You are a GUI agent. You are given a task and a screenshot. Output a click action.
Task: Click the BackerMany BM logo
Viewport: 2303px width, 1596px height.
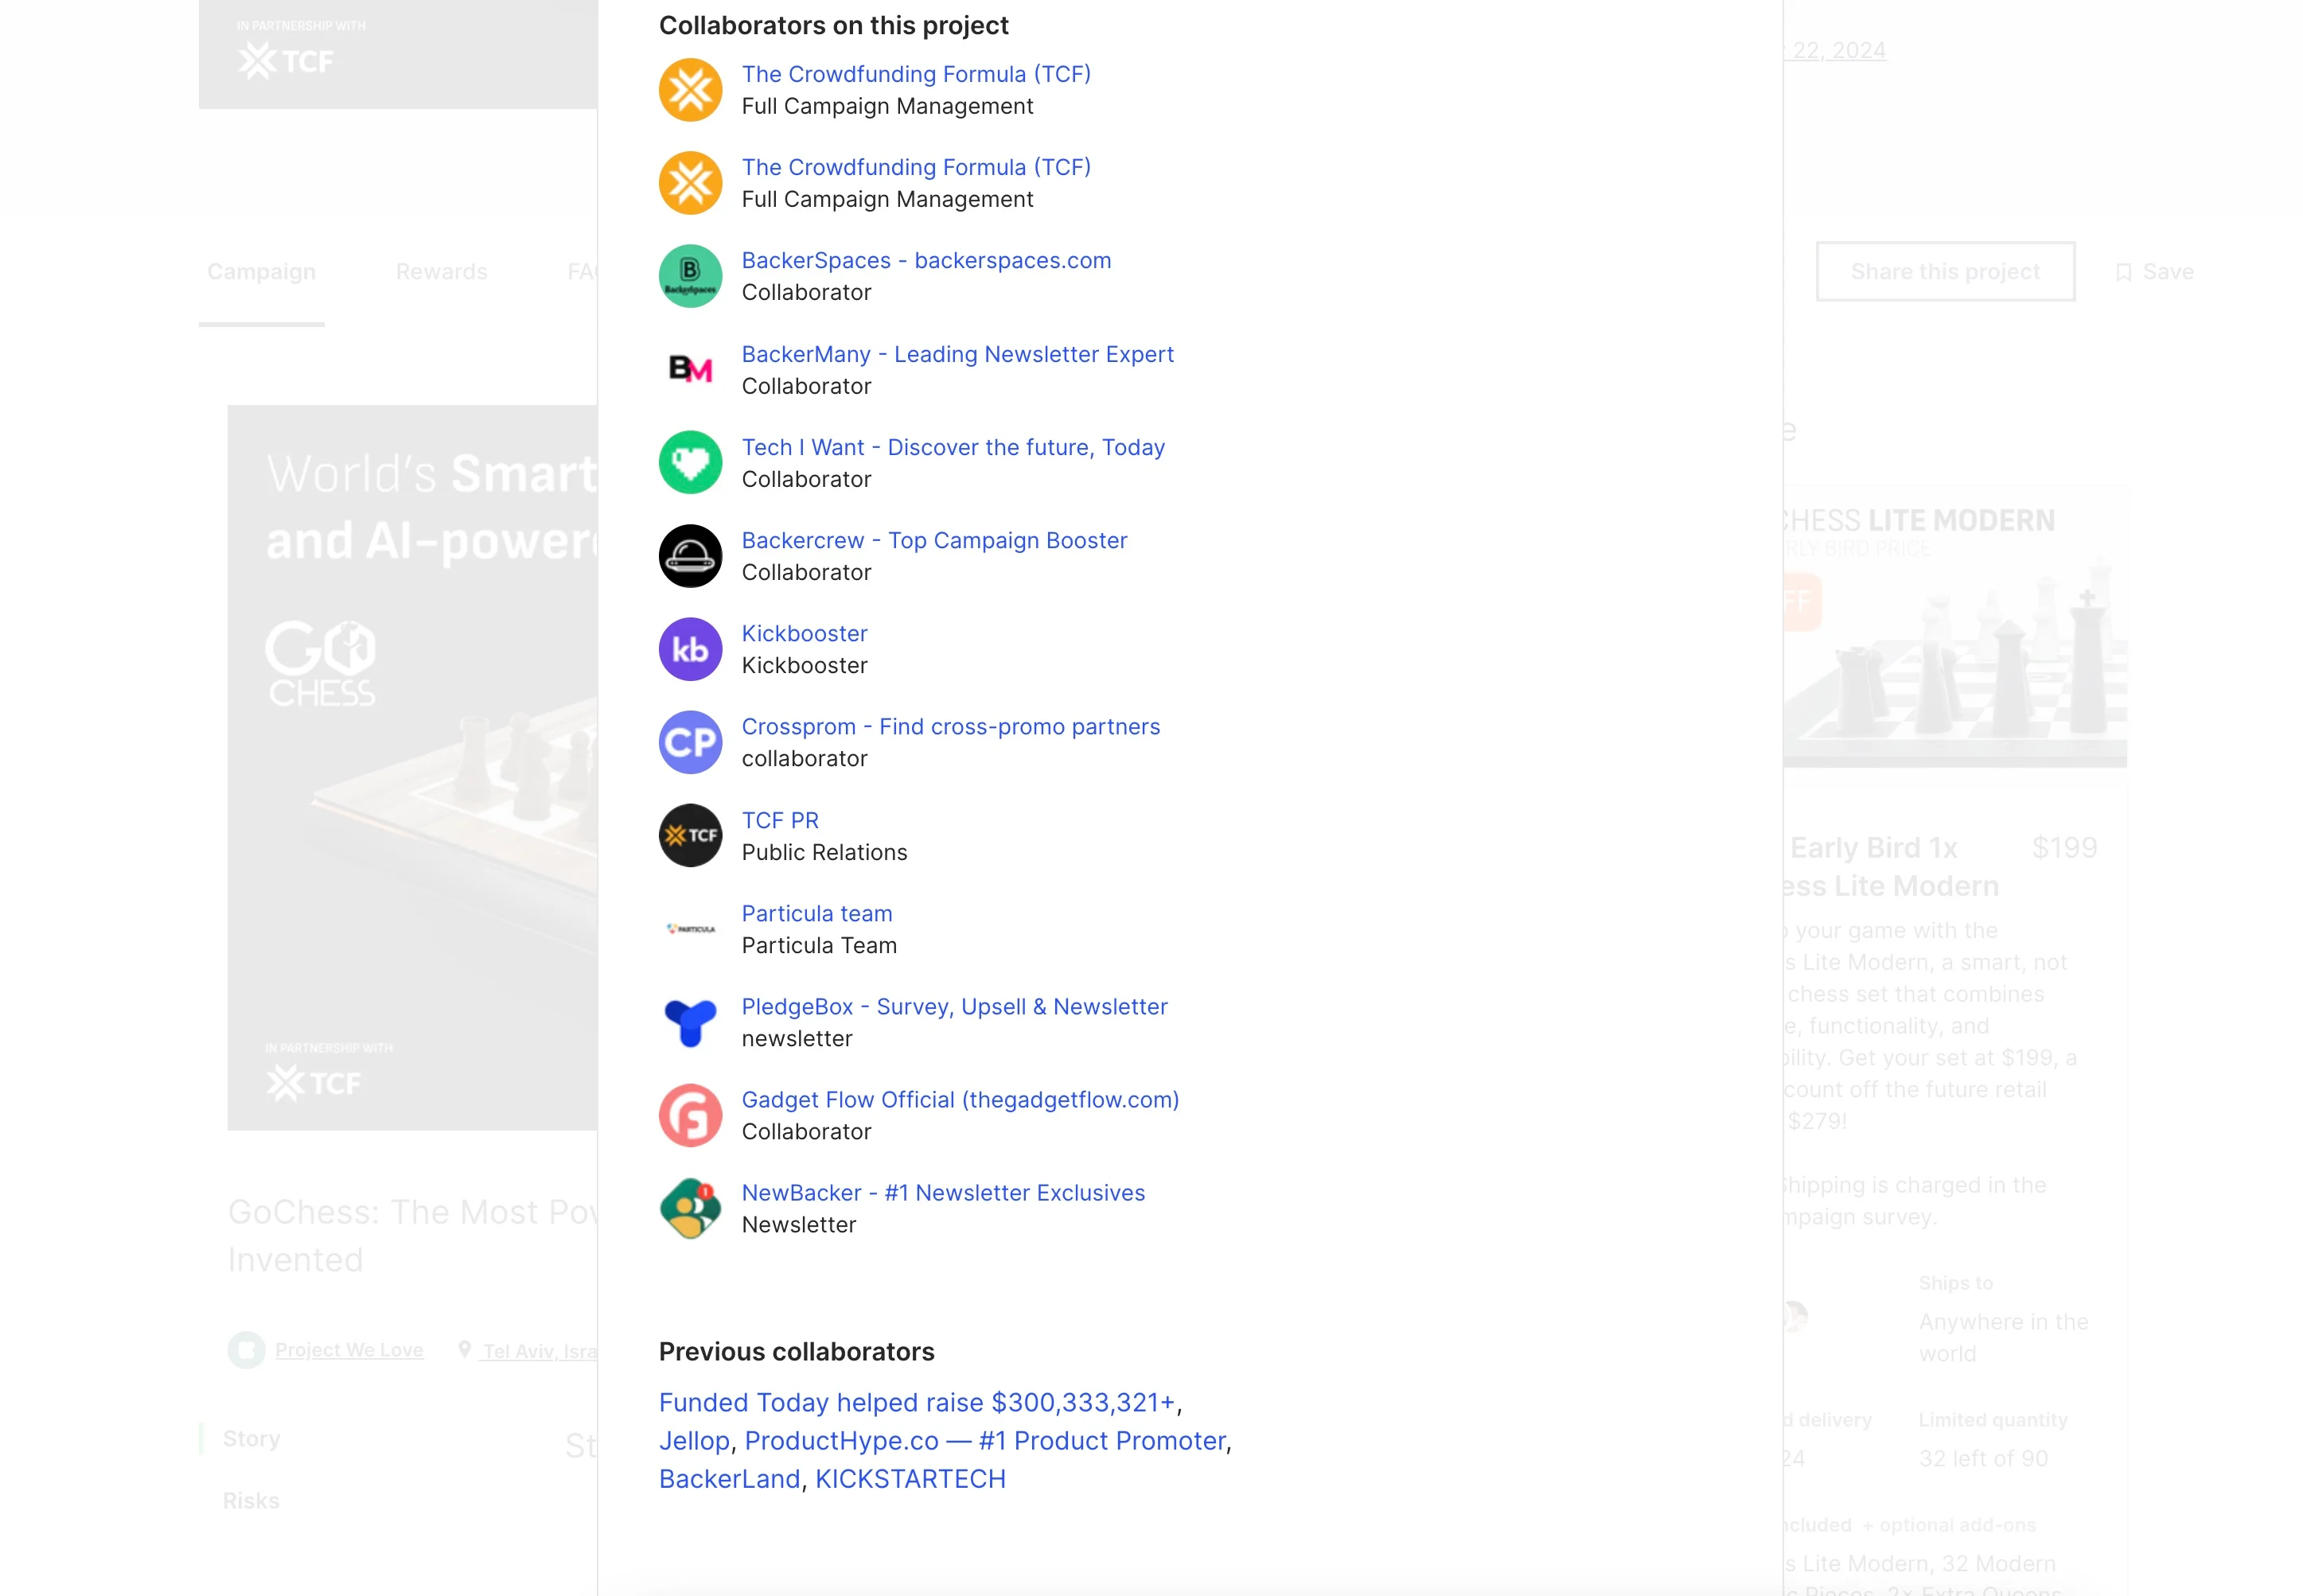coord(690,369)
